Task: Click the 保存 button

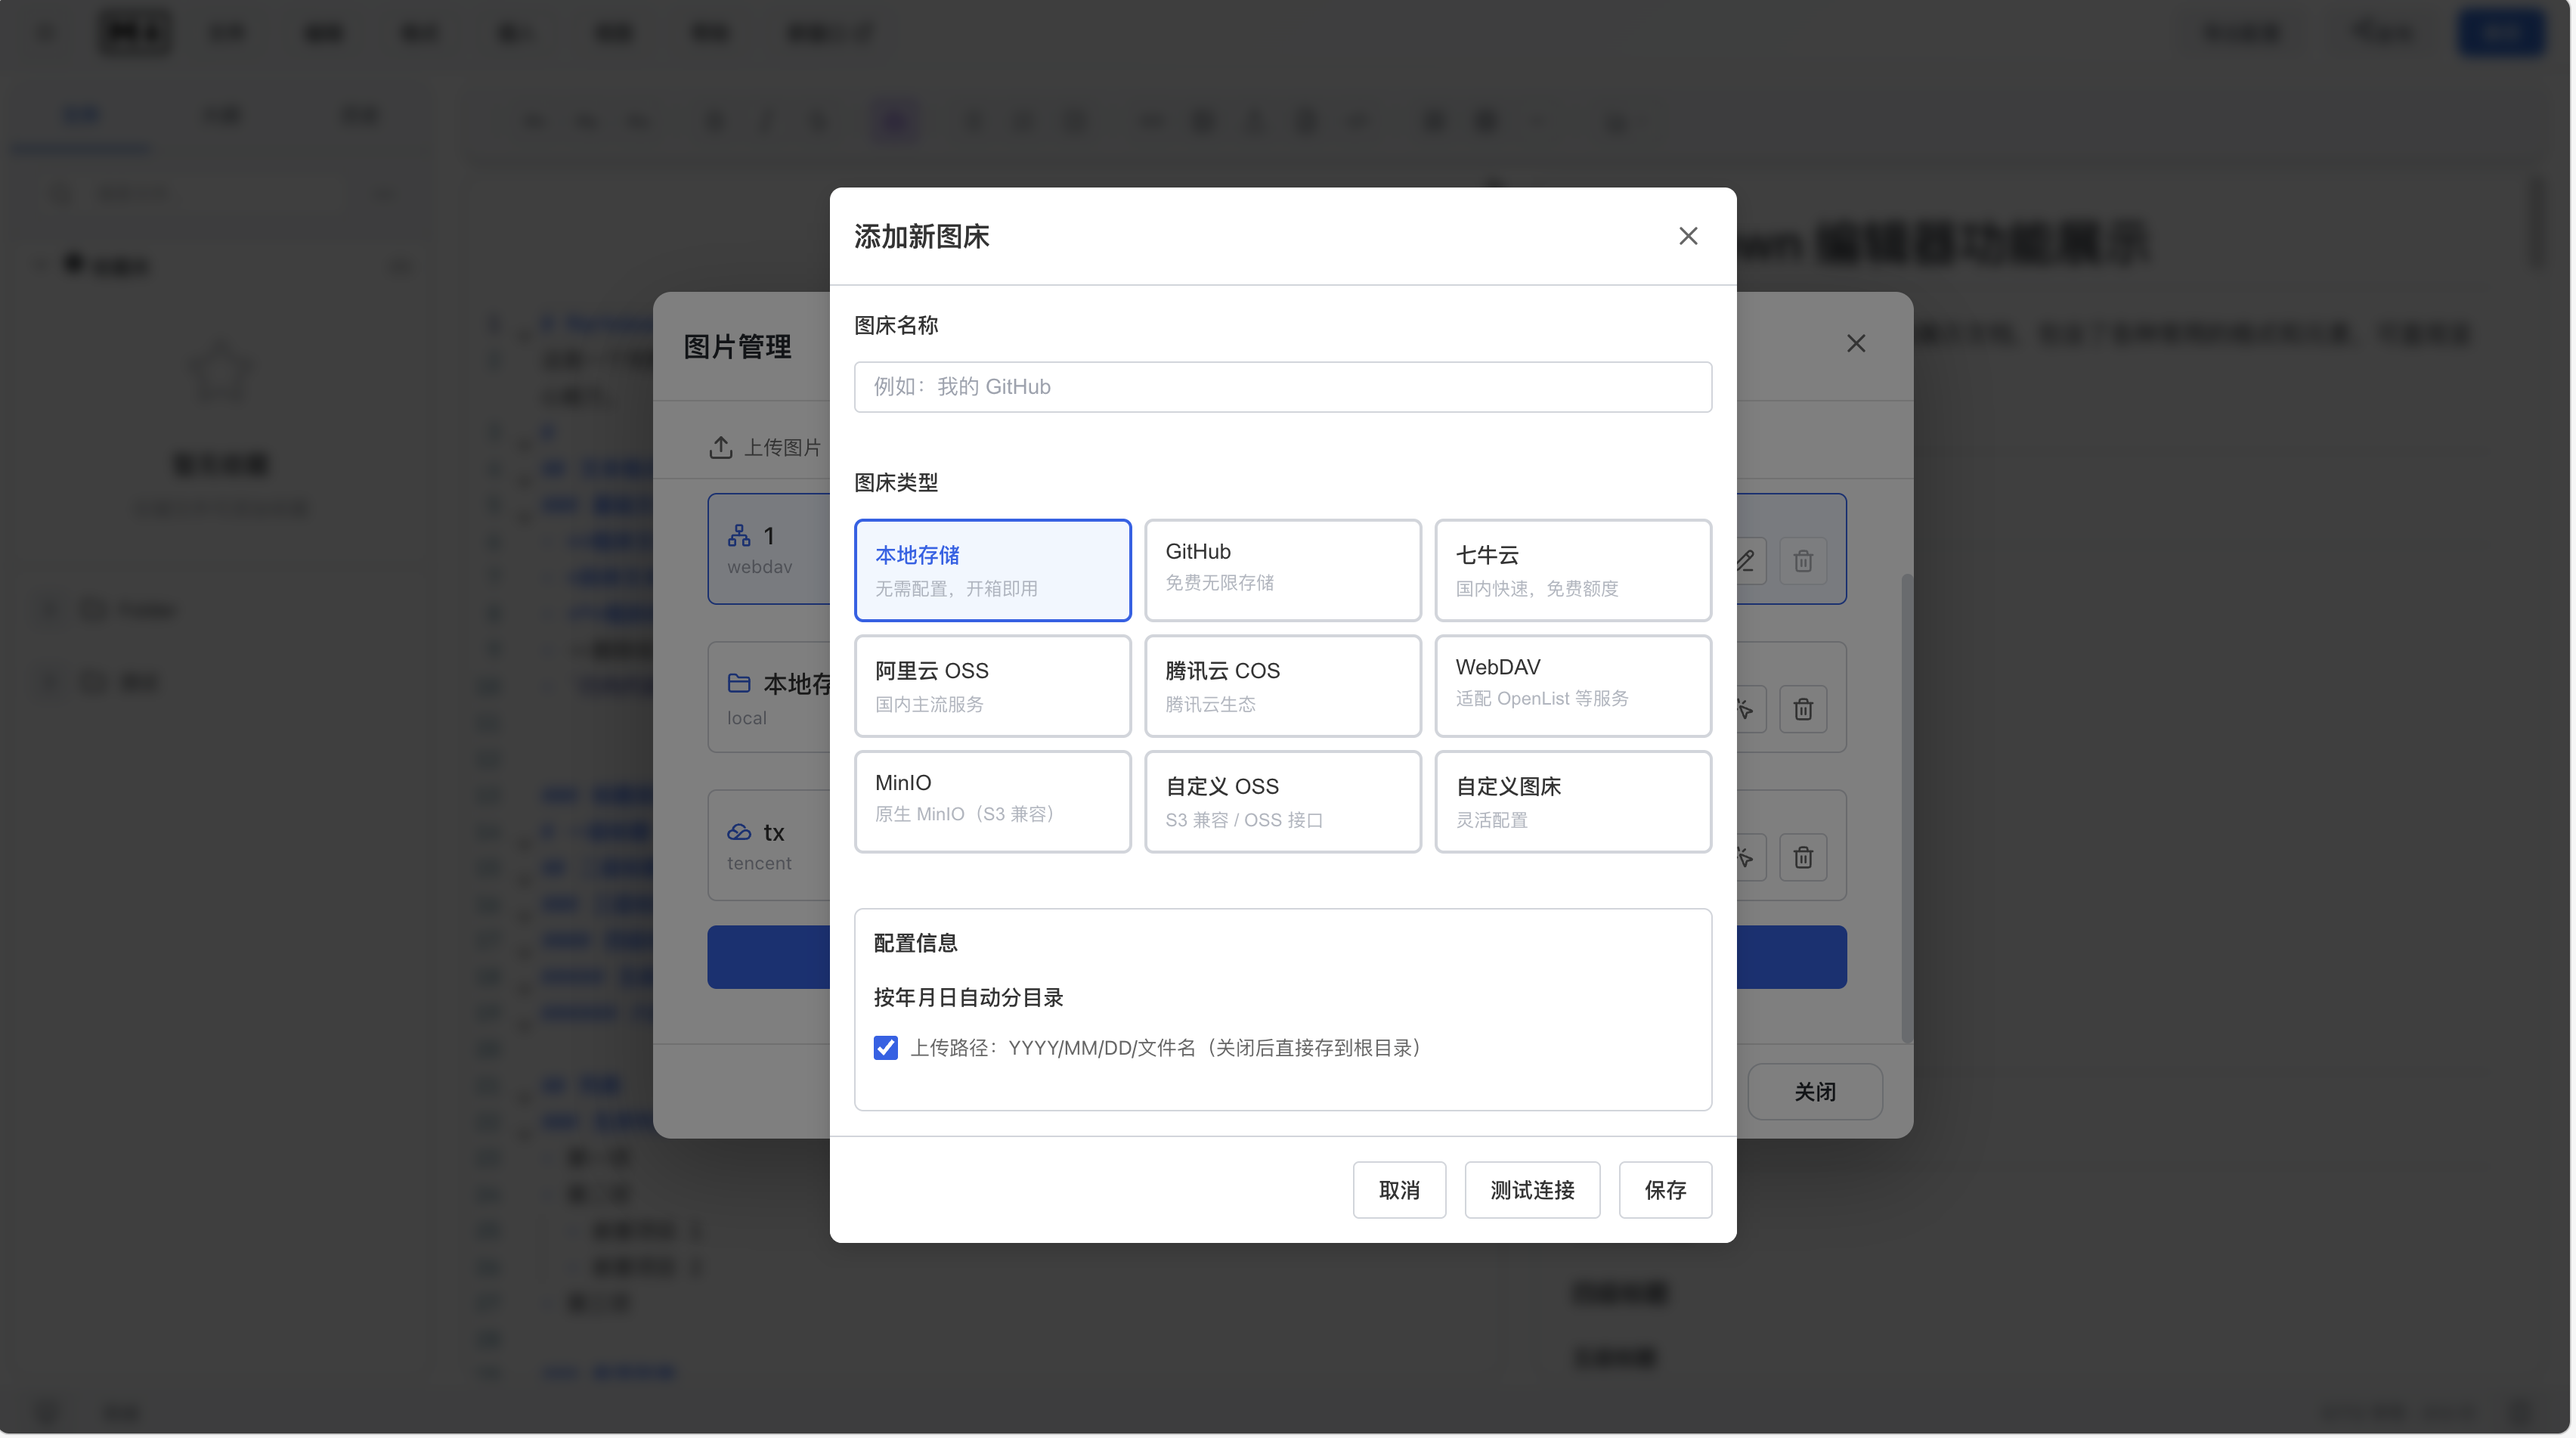Action: coord(1665,1190)
